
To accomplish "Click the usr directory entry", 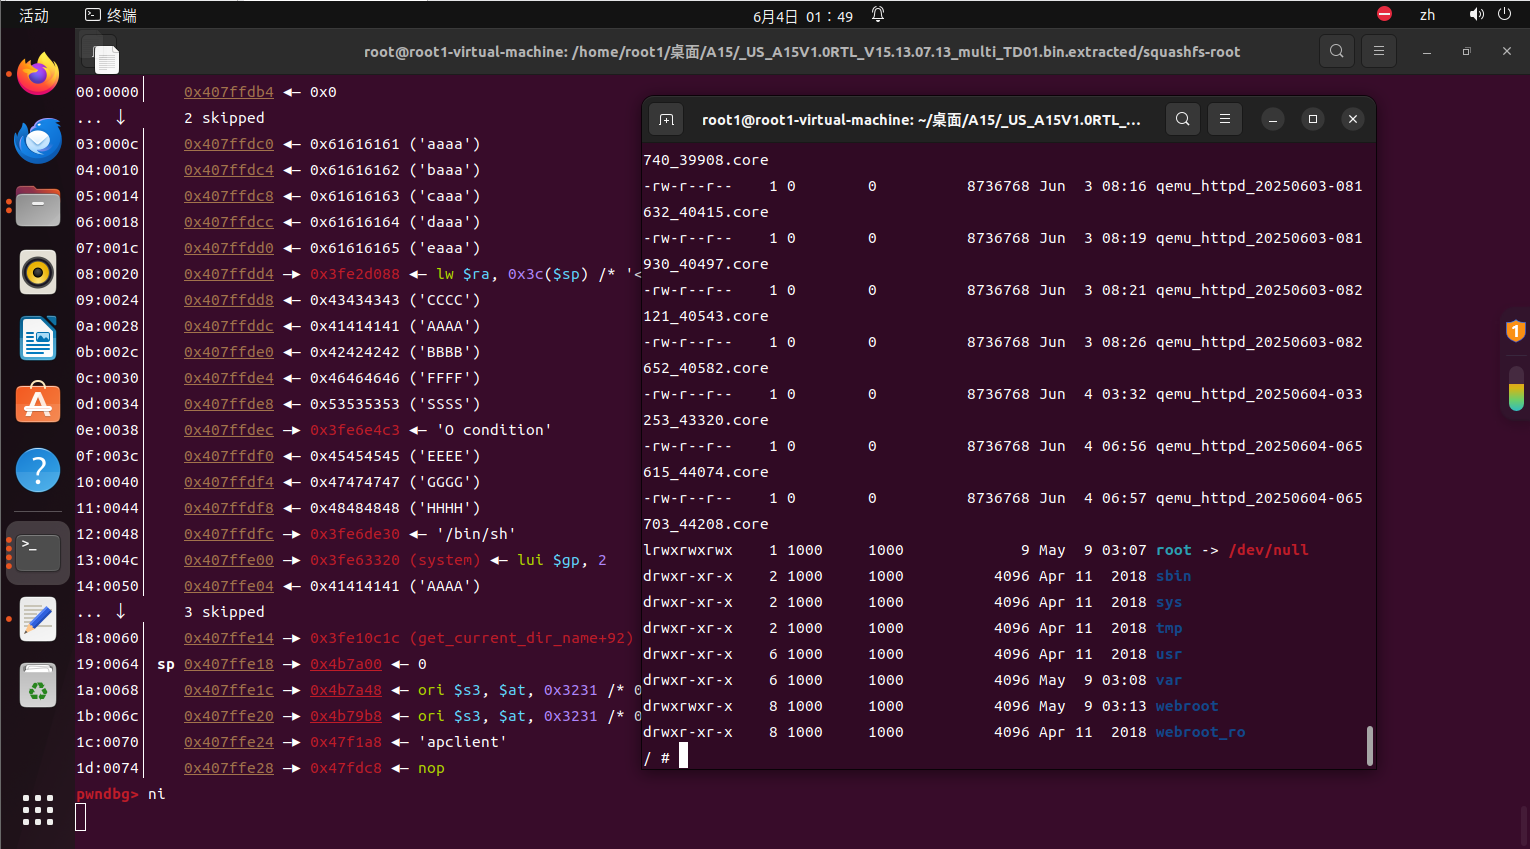I will (x=1168, y=654).
